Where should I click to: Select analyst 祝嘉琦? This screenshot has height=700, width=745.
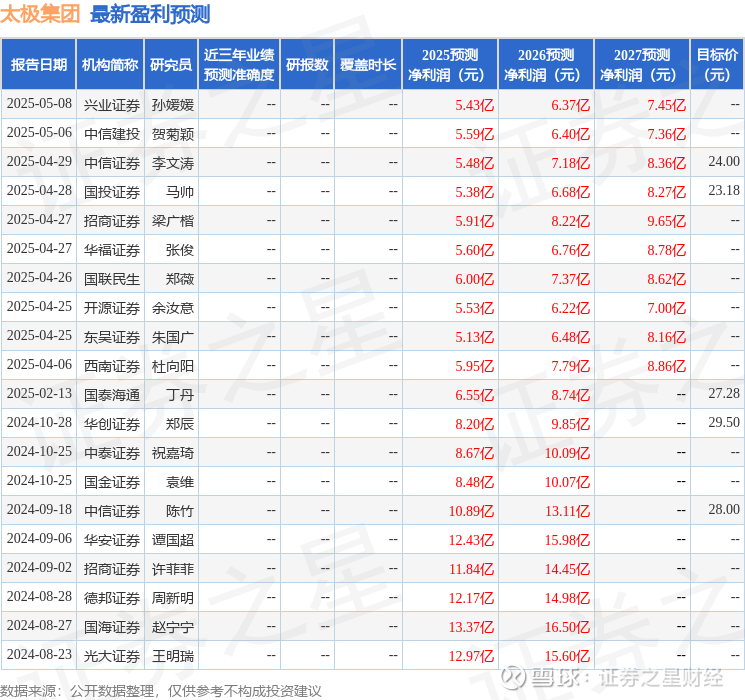[172, 453]
